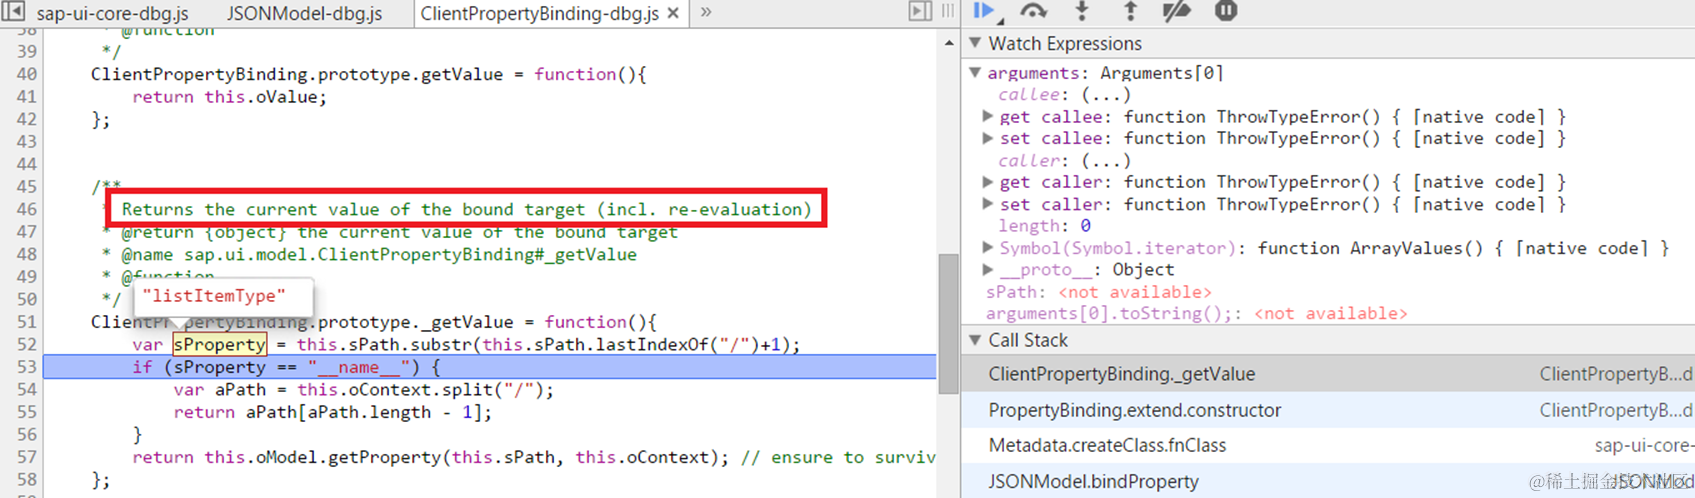The image size is (1695, 498).
Task: Expand Symbol(Symbol.iterator) entry
Action: pos(988,247)
